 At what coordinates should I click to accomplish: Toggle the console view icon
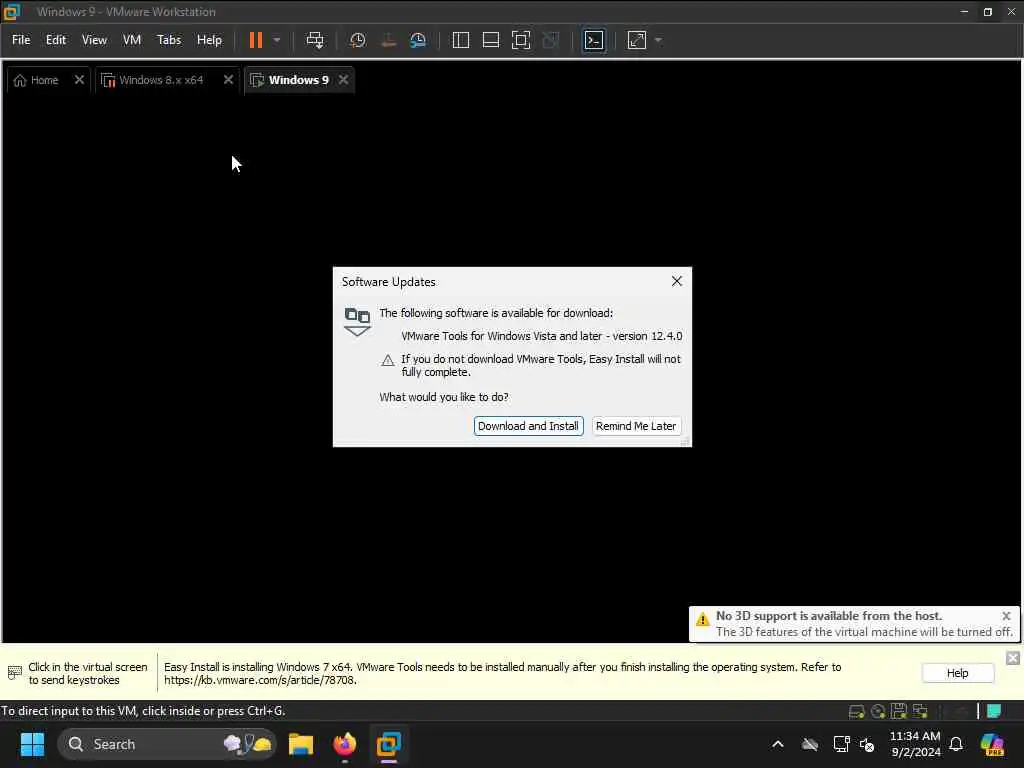click(594, 40)
